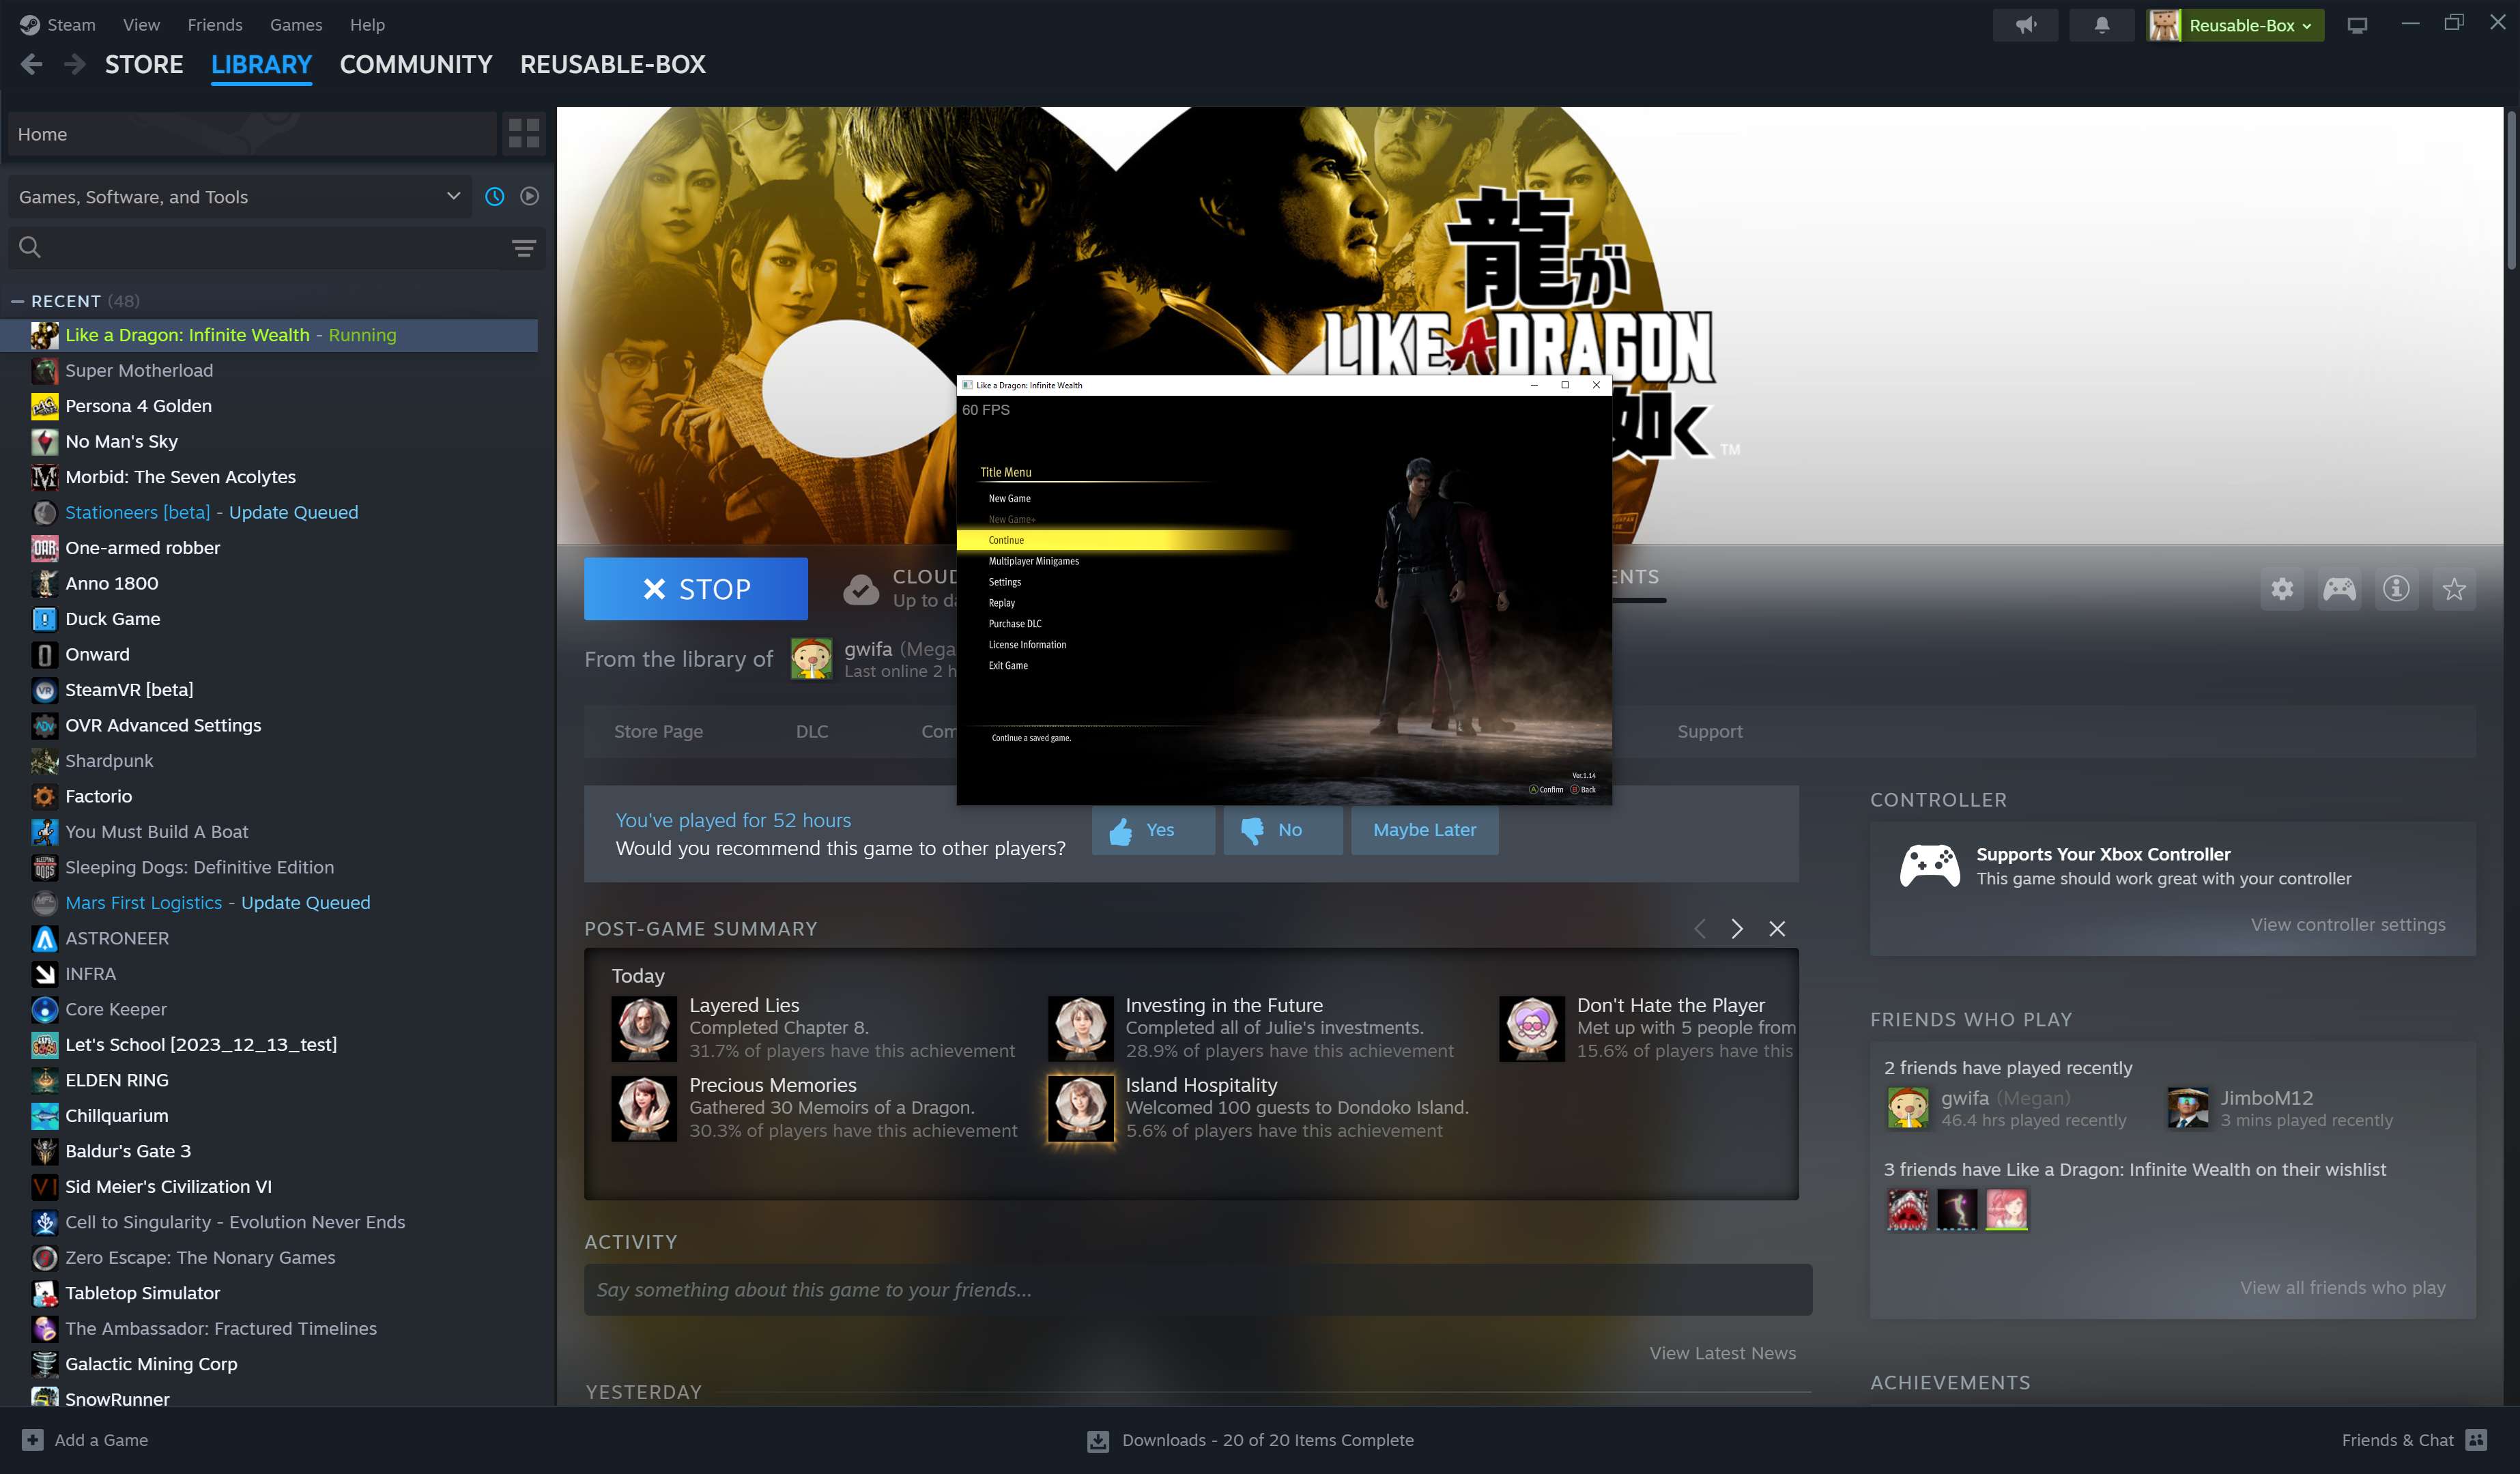
Task: Open advanced filter options in search bar
Action: coord(524,248)
